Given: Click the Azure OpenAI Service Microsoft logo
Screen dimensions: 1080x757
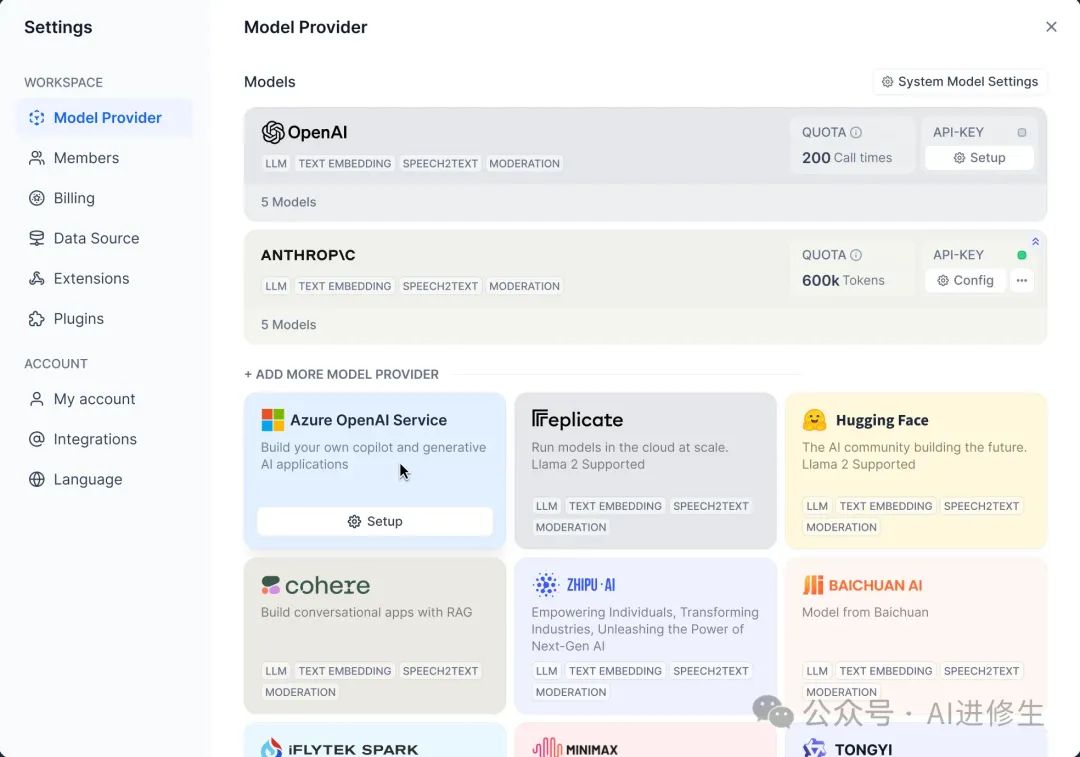Looking at the screenshot, I should (273, 420).
